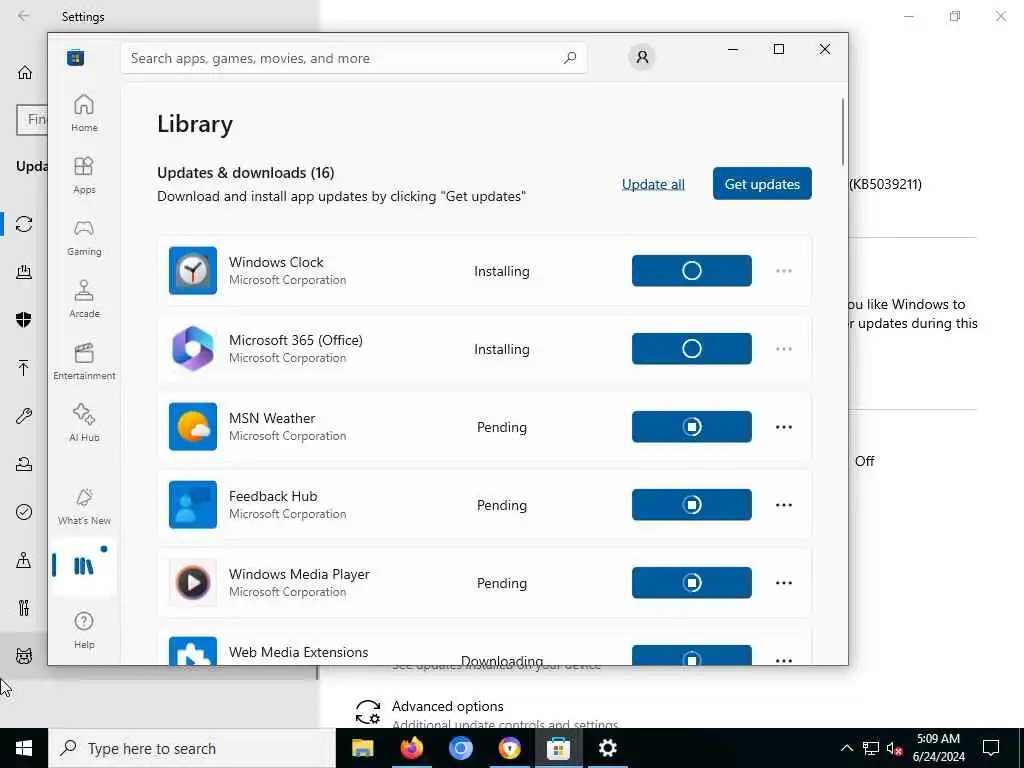
Task: Open Home in Microsoft Store sidebar
Action: [84, 113]
